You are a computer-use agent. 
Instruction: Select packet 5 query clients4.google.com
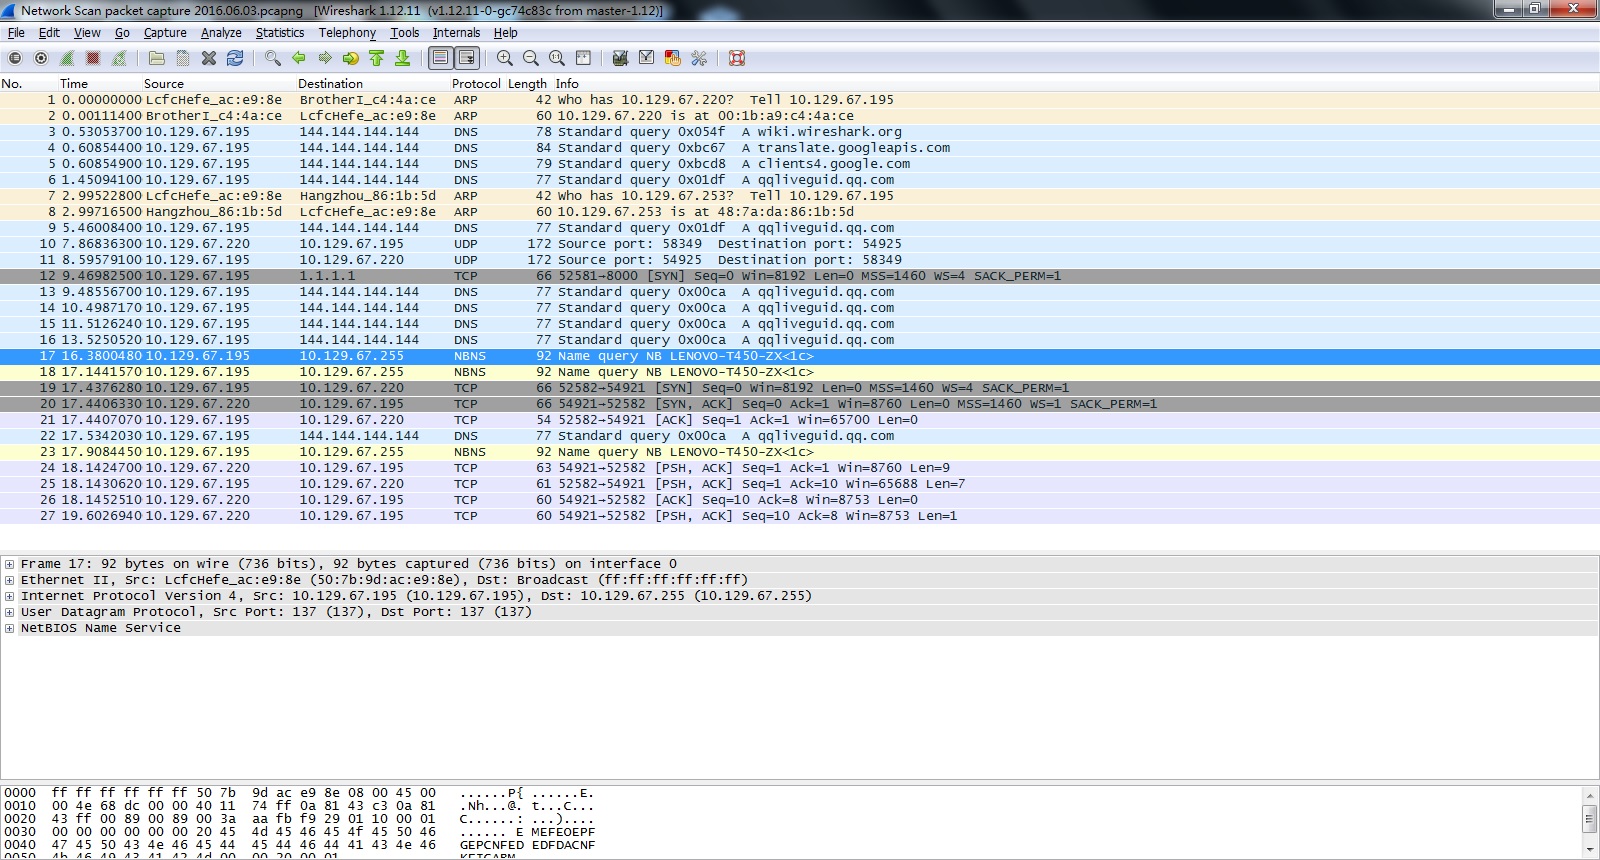click(799, 164)
